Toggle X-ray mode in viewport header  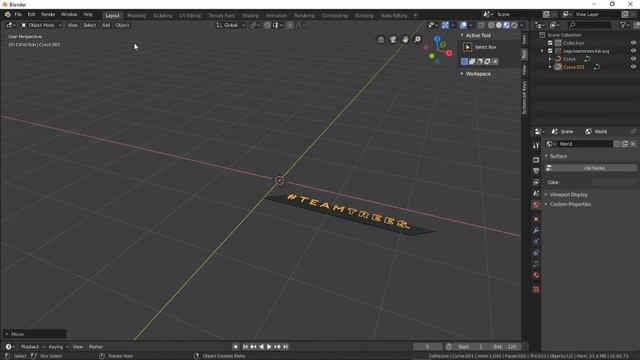(x=481, y=25)
